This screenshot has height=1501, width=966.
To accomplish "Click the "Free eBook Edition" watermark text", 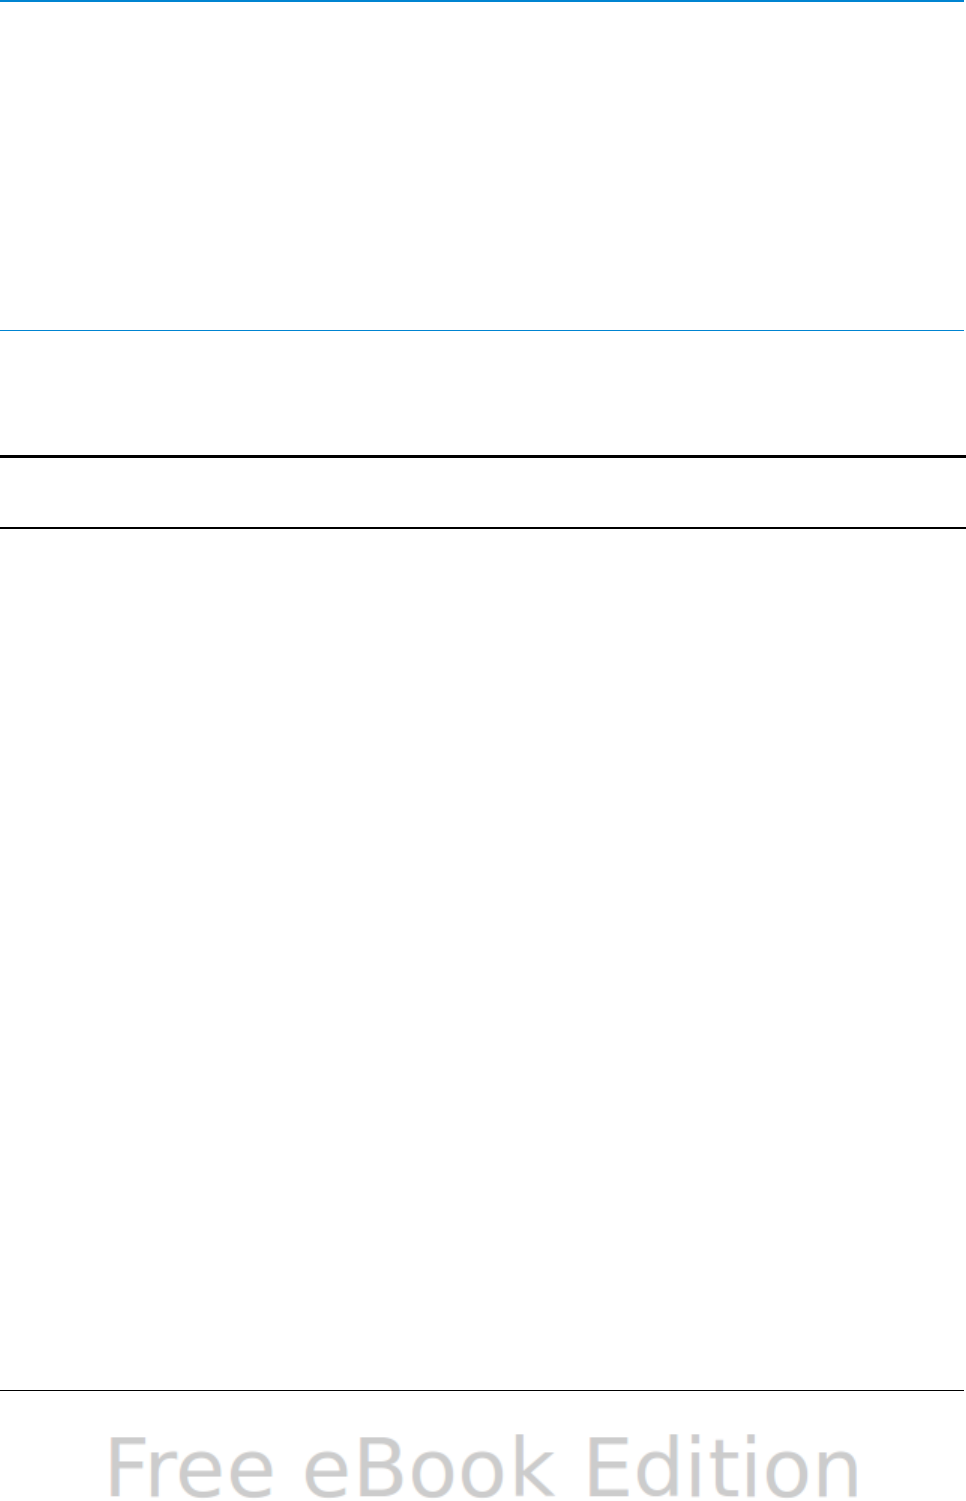I will coord(483,1467).
